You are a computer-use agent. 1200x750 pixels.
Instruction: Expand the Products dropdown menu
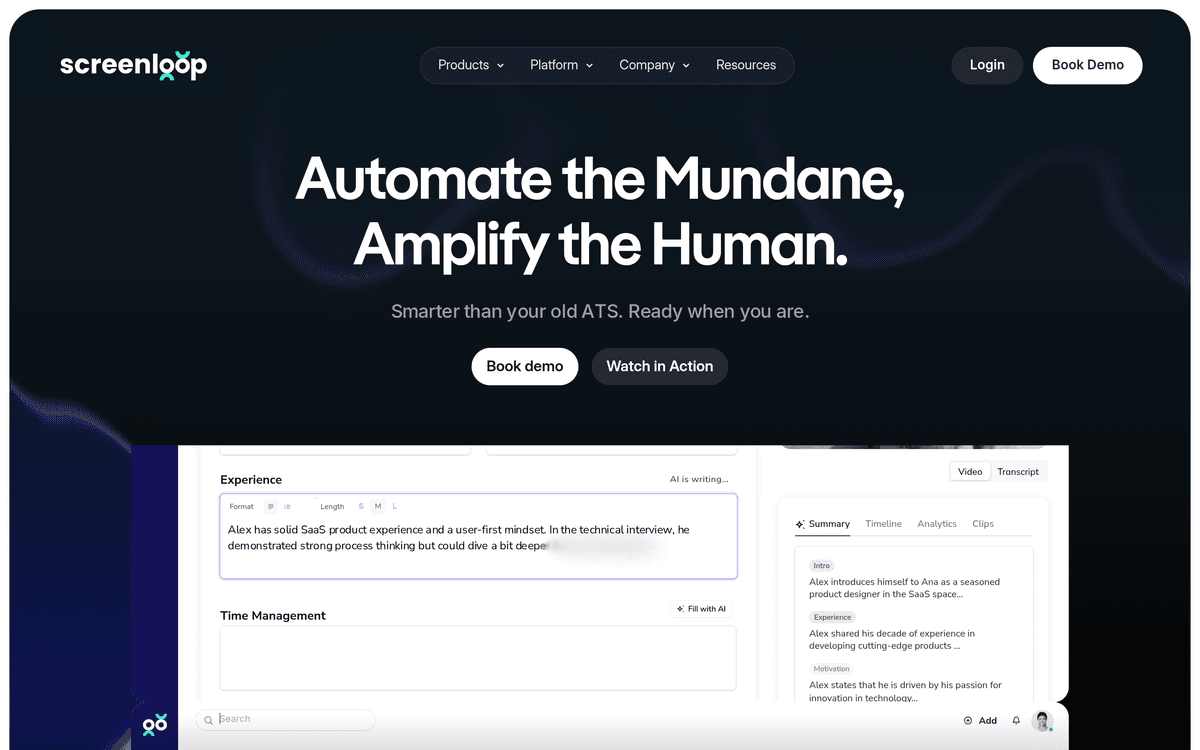coord(471,65)
